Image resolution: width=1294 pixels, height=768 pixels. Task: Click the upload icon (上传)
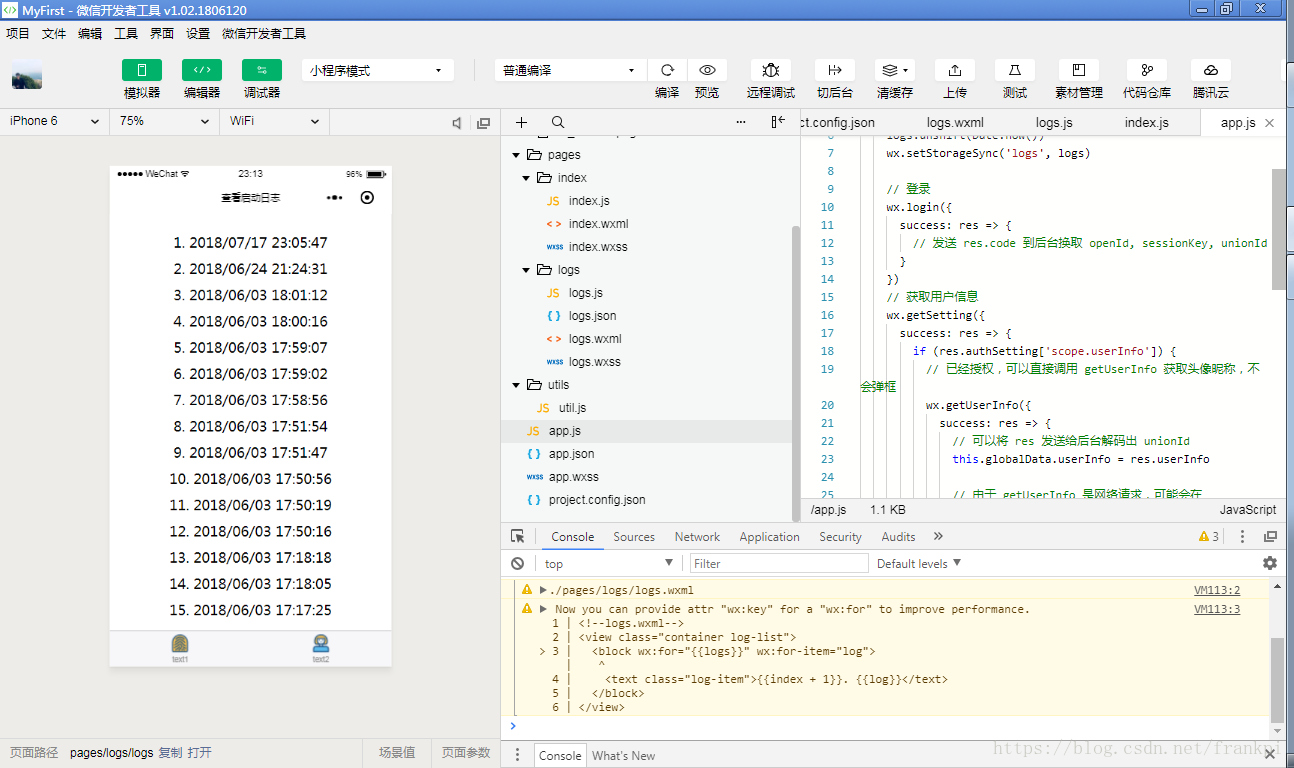(x=955, y=70)
